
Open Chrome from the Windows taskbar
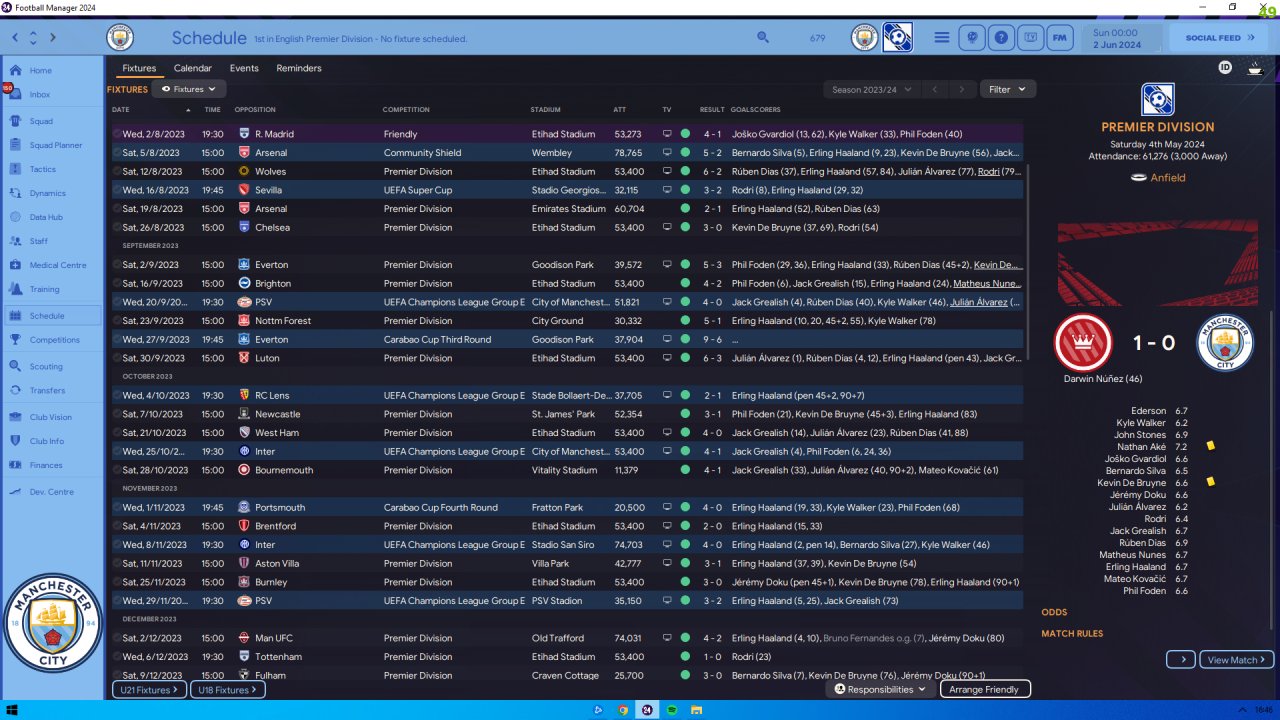coord(623,710)
